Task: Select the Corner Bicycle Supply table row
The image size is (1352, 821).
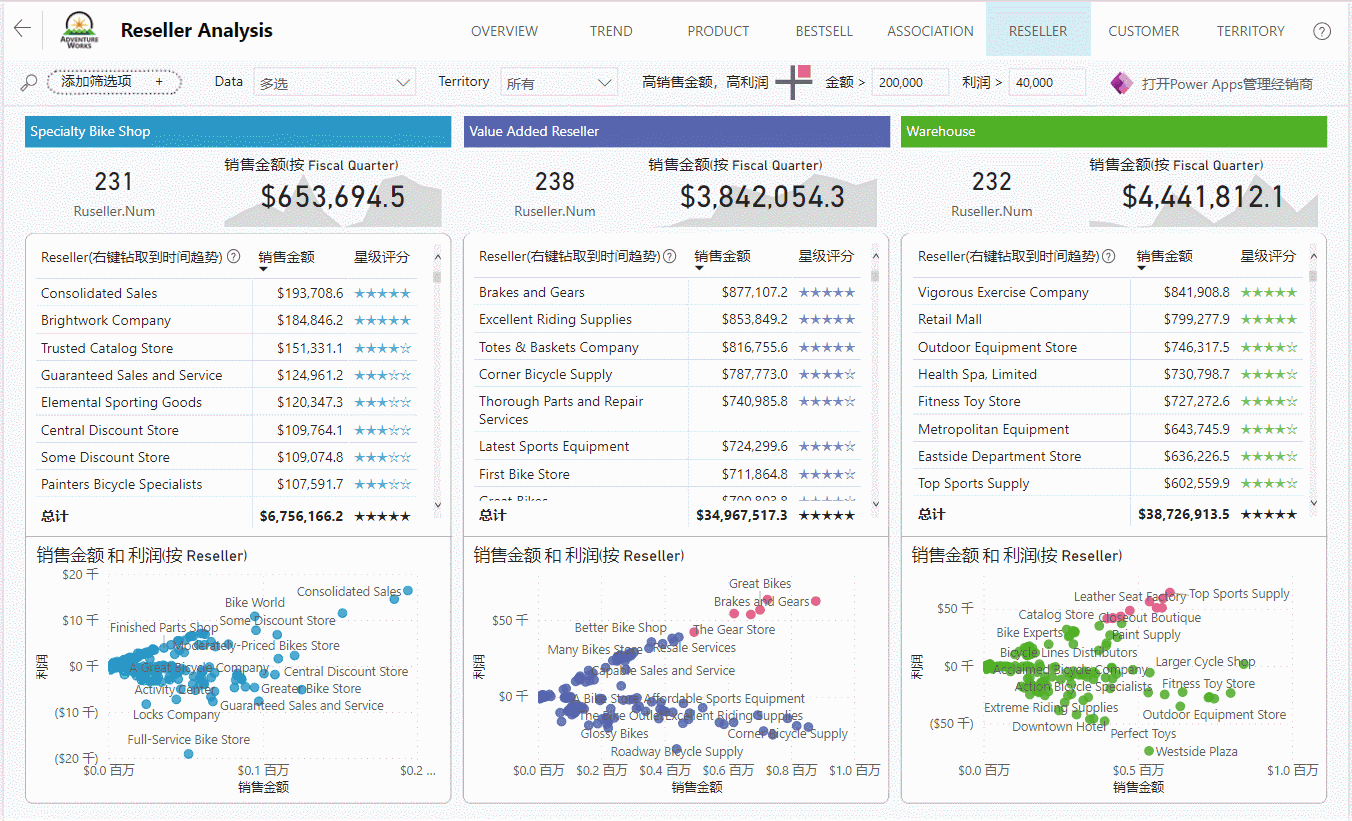Action: [x=667, y=374]
